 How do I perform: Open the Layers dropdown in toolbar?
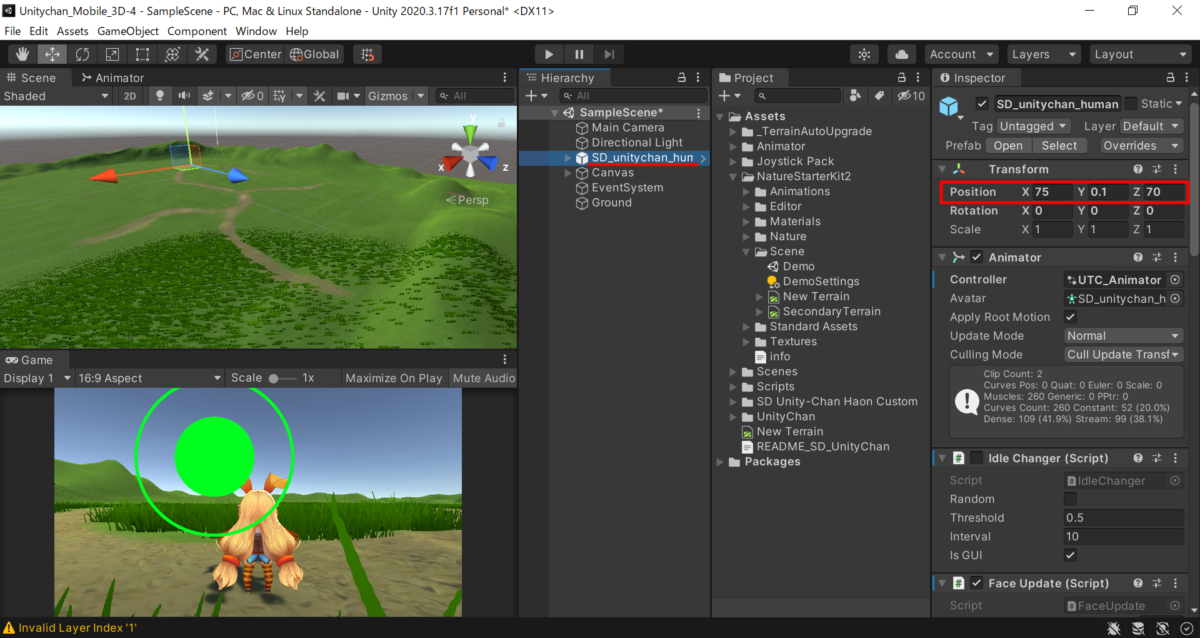coord(1042,54)
